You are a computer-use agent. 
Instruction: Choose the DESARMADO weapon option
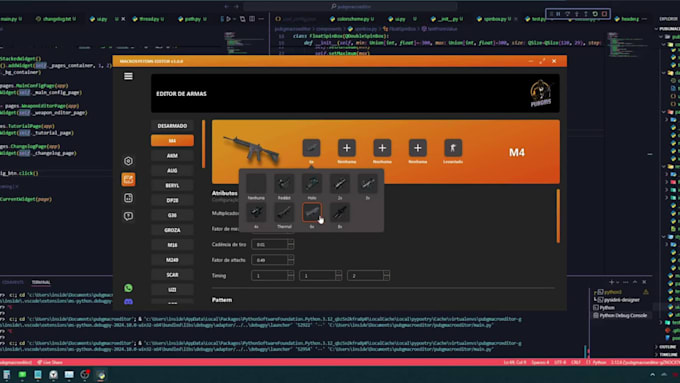click(x=172, y=126)
